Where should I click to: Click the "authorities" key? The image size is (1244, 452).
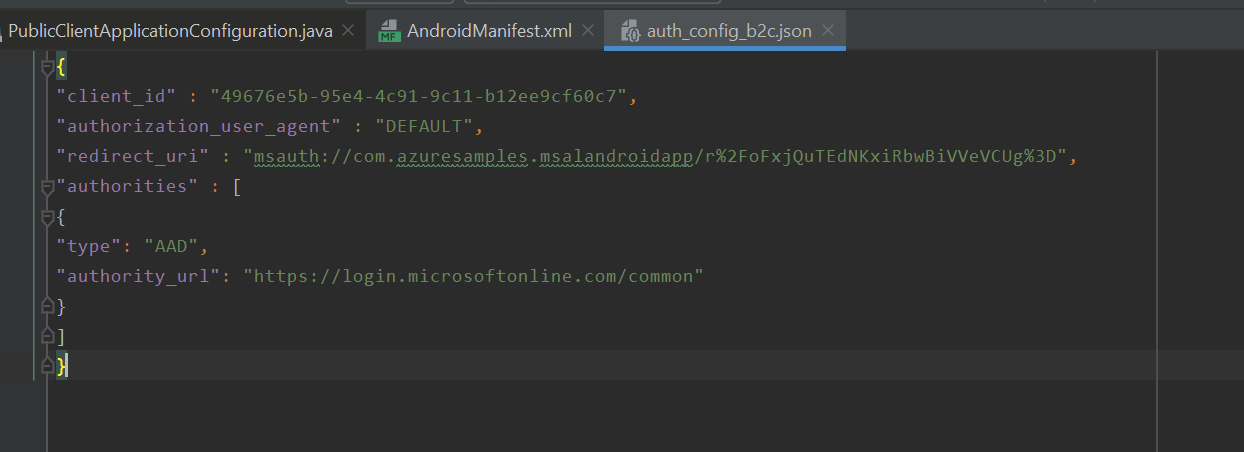pyautogui.click(x=128, y=187)
